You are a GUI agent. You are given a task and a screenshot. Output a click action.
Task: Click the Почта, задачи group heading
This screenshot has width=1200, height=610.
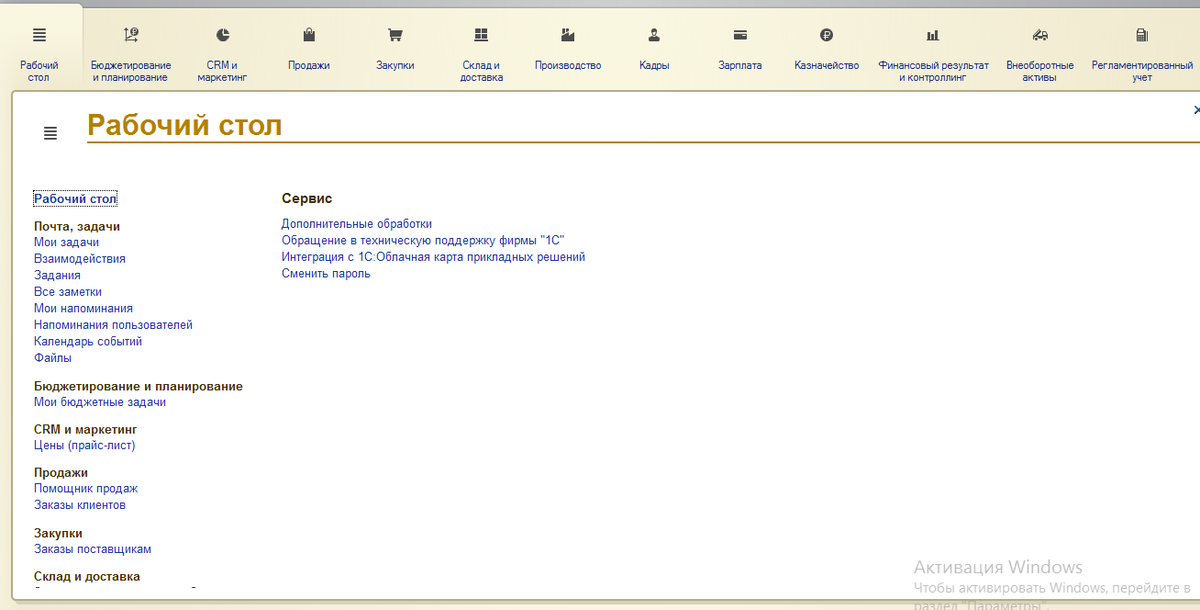[x=77, y=227]
